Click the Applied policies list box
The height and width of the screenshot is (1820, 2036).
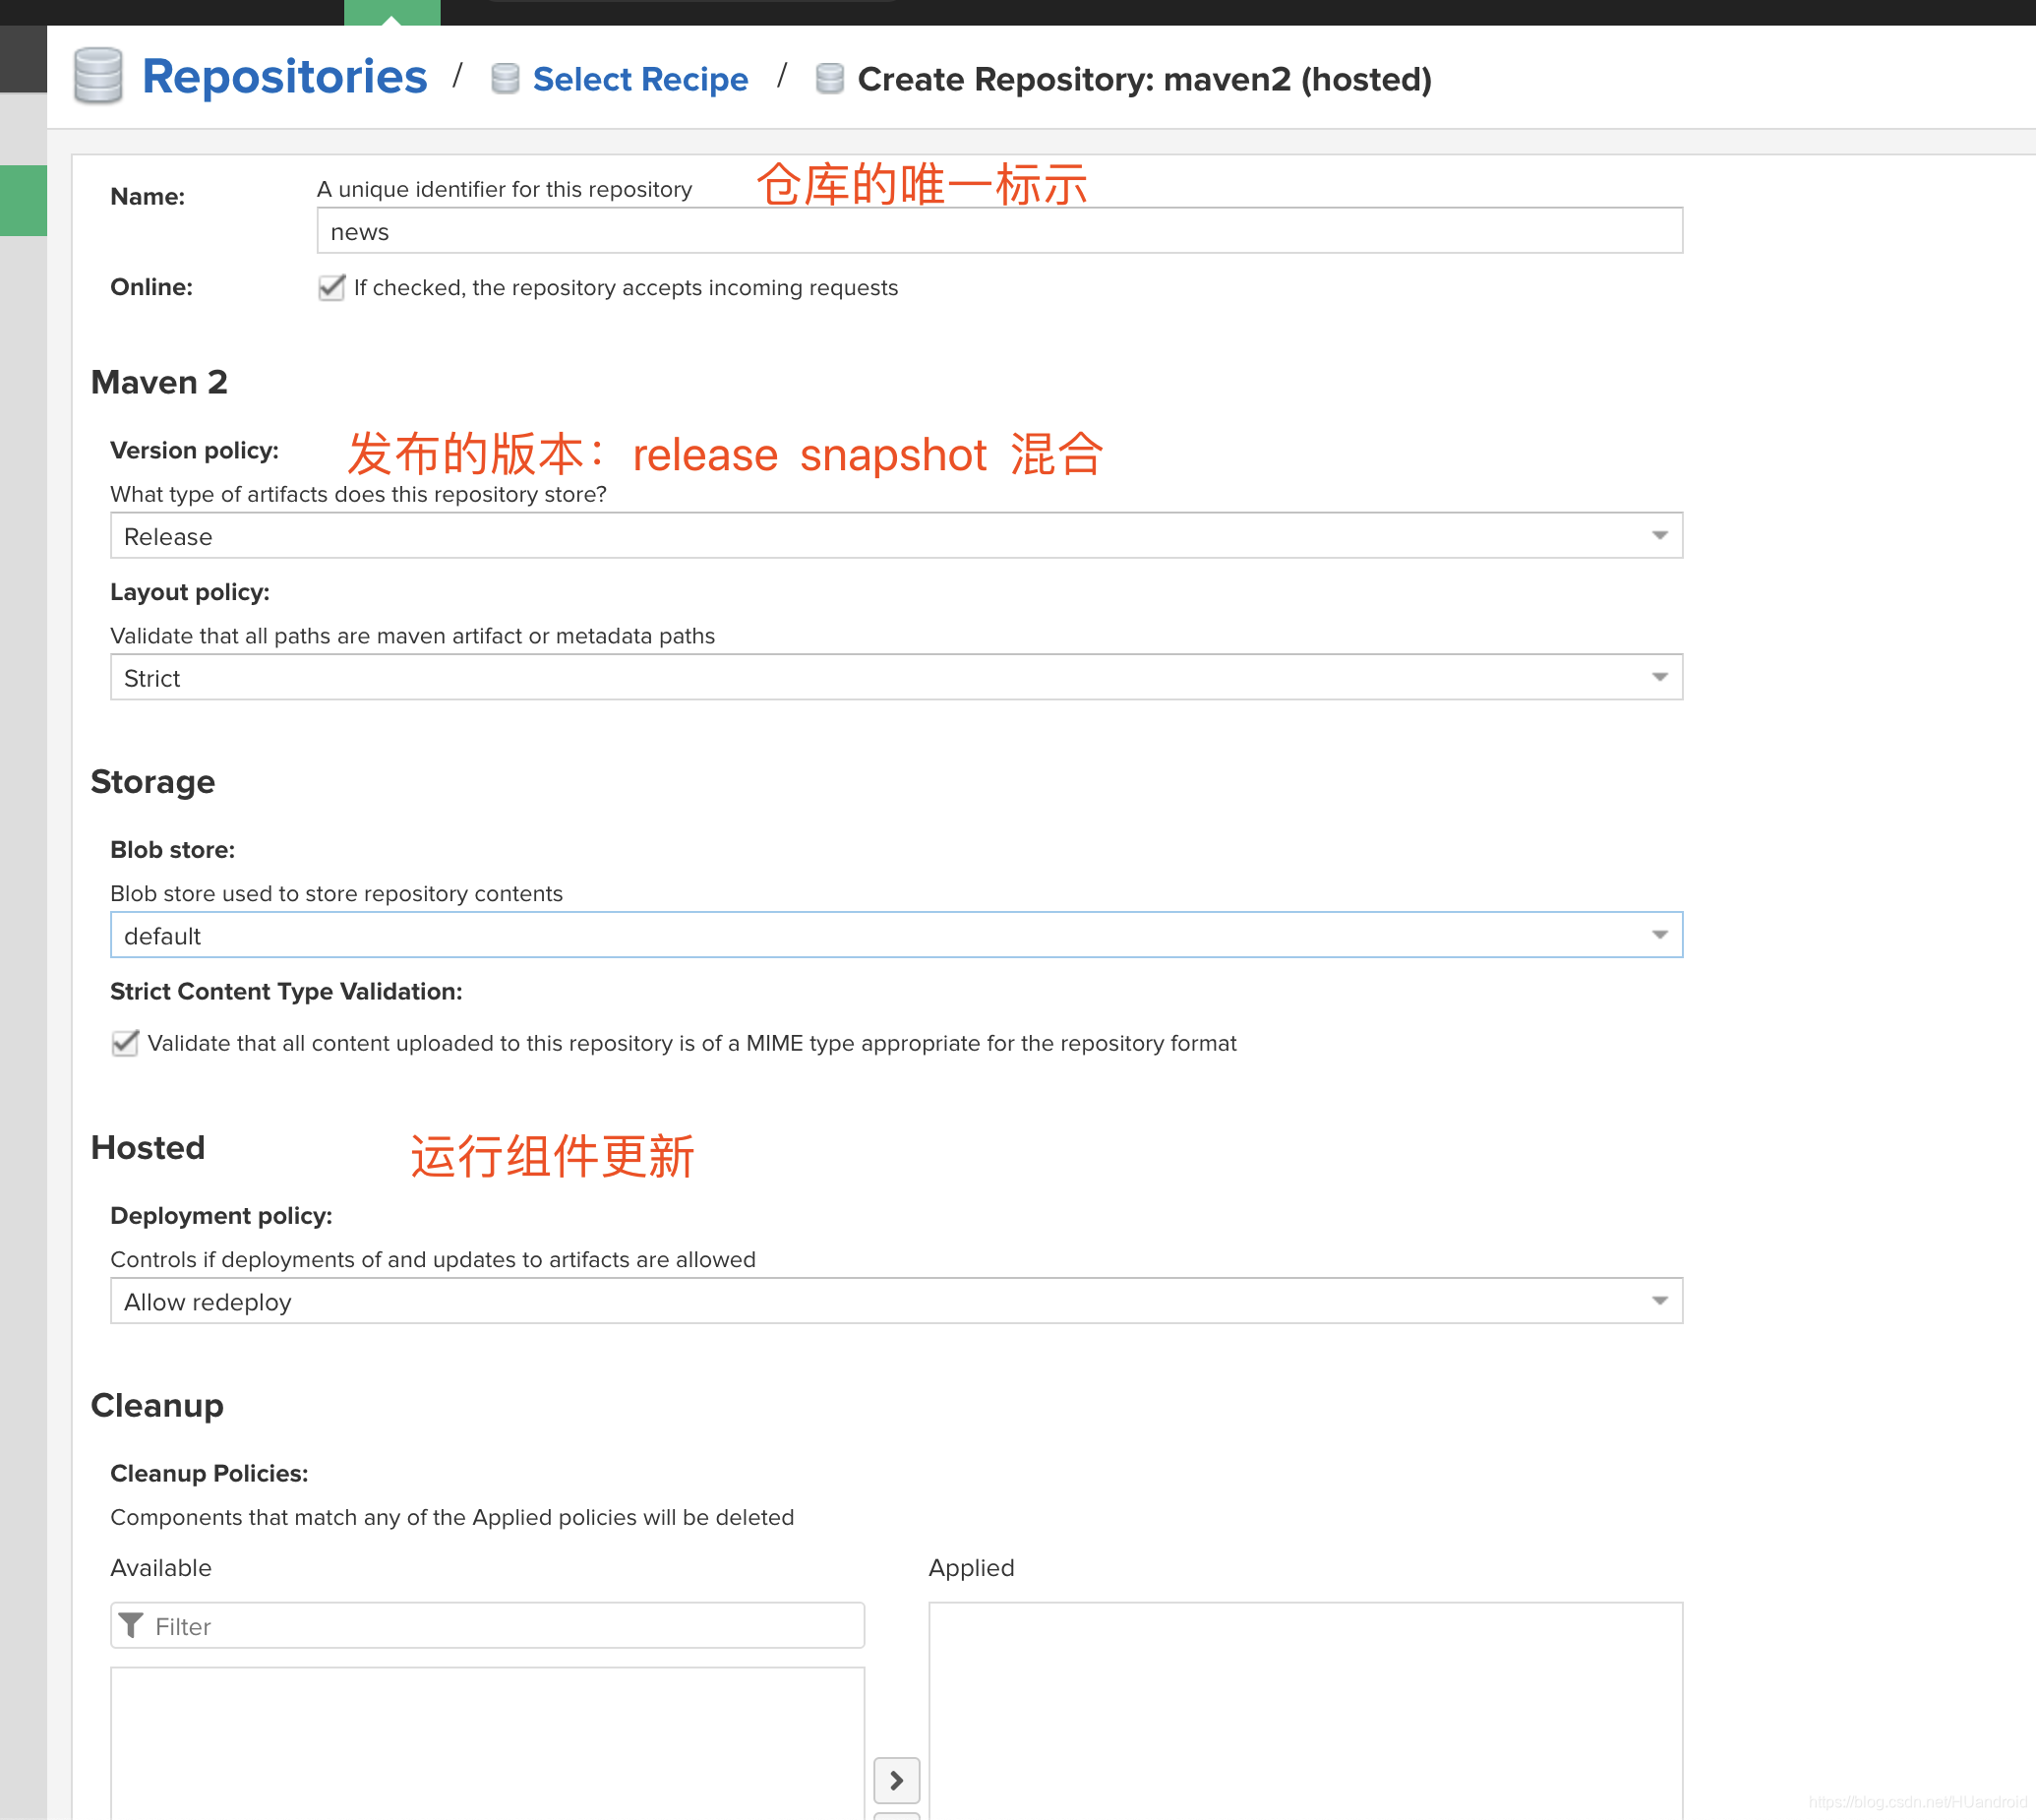pyautogui.click(x=1305, y=1710)
